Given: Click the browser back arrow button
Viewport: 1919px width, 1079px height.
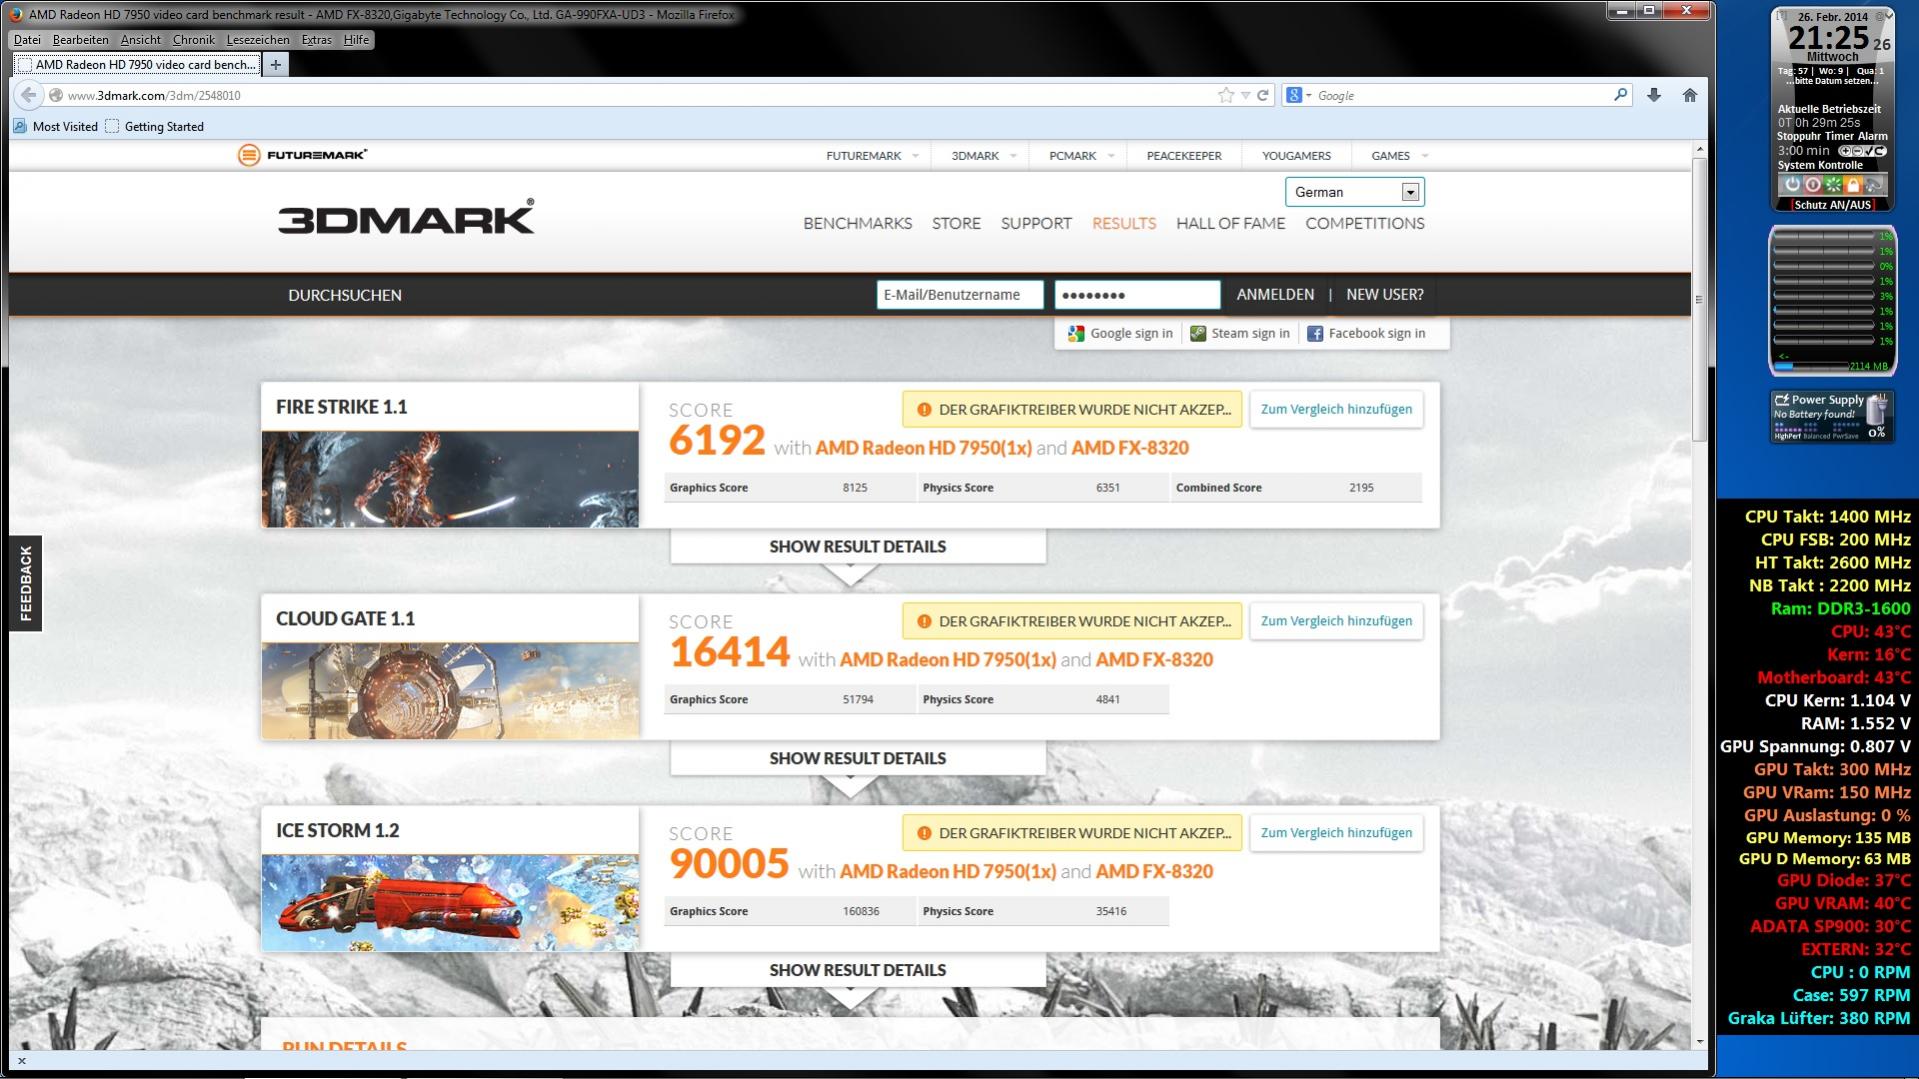Looking at the screenshot, I should pyautogui.click(x=29, y=95).
